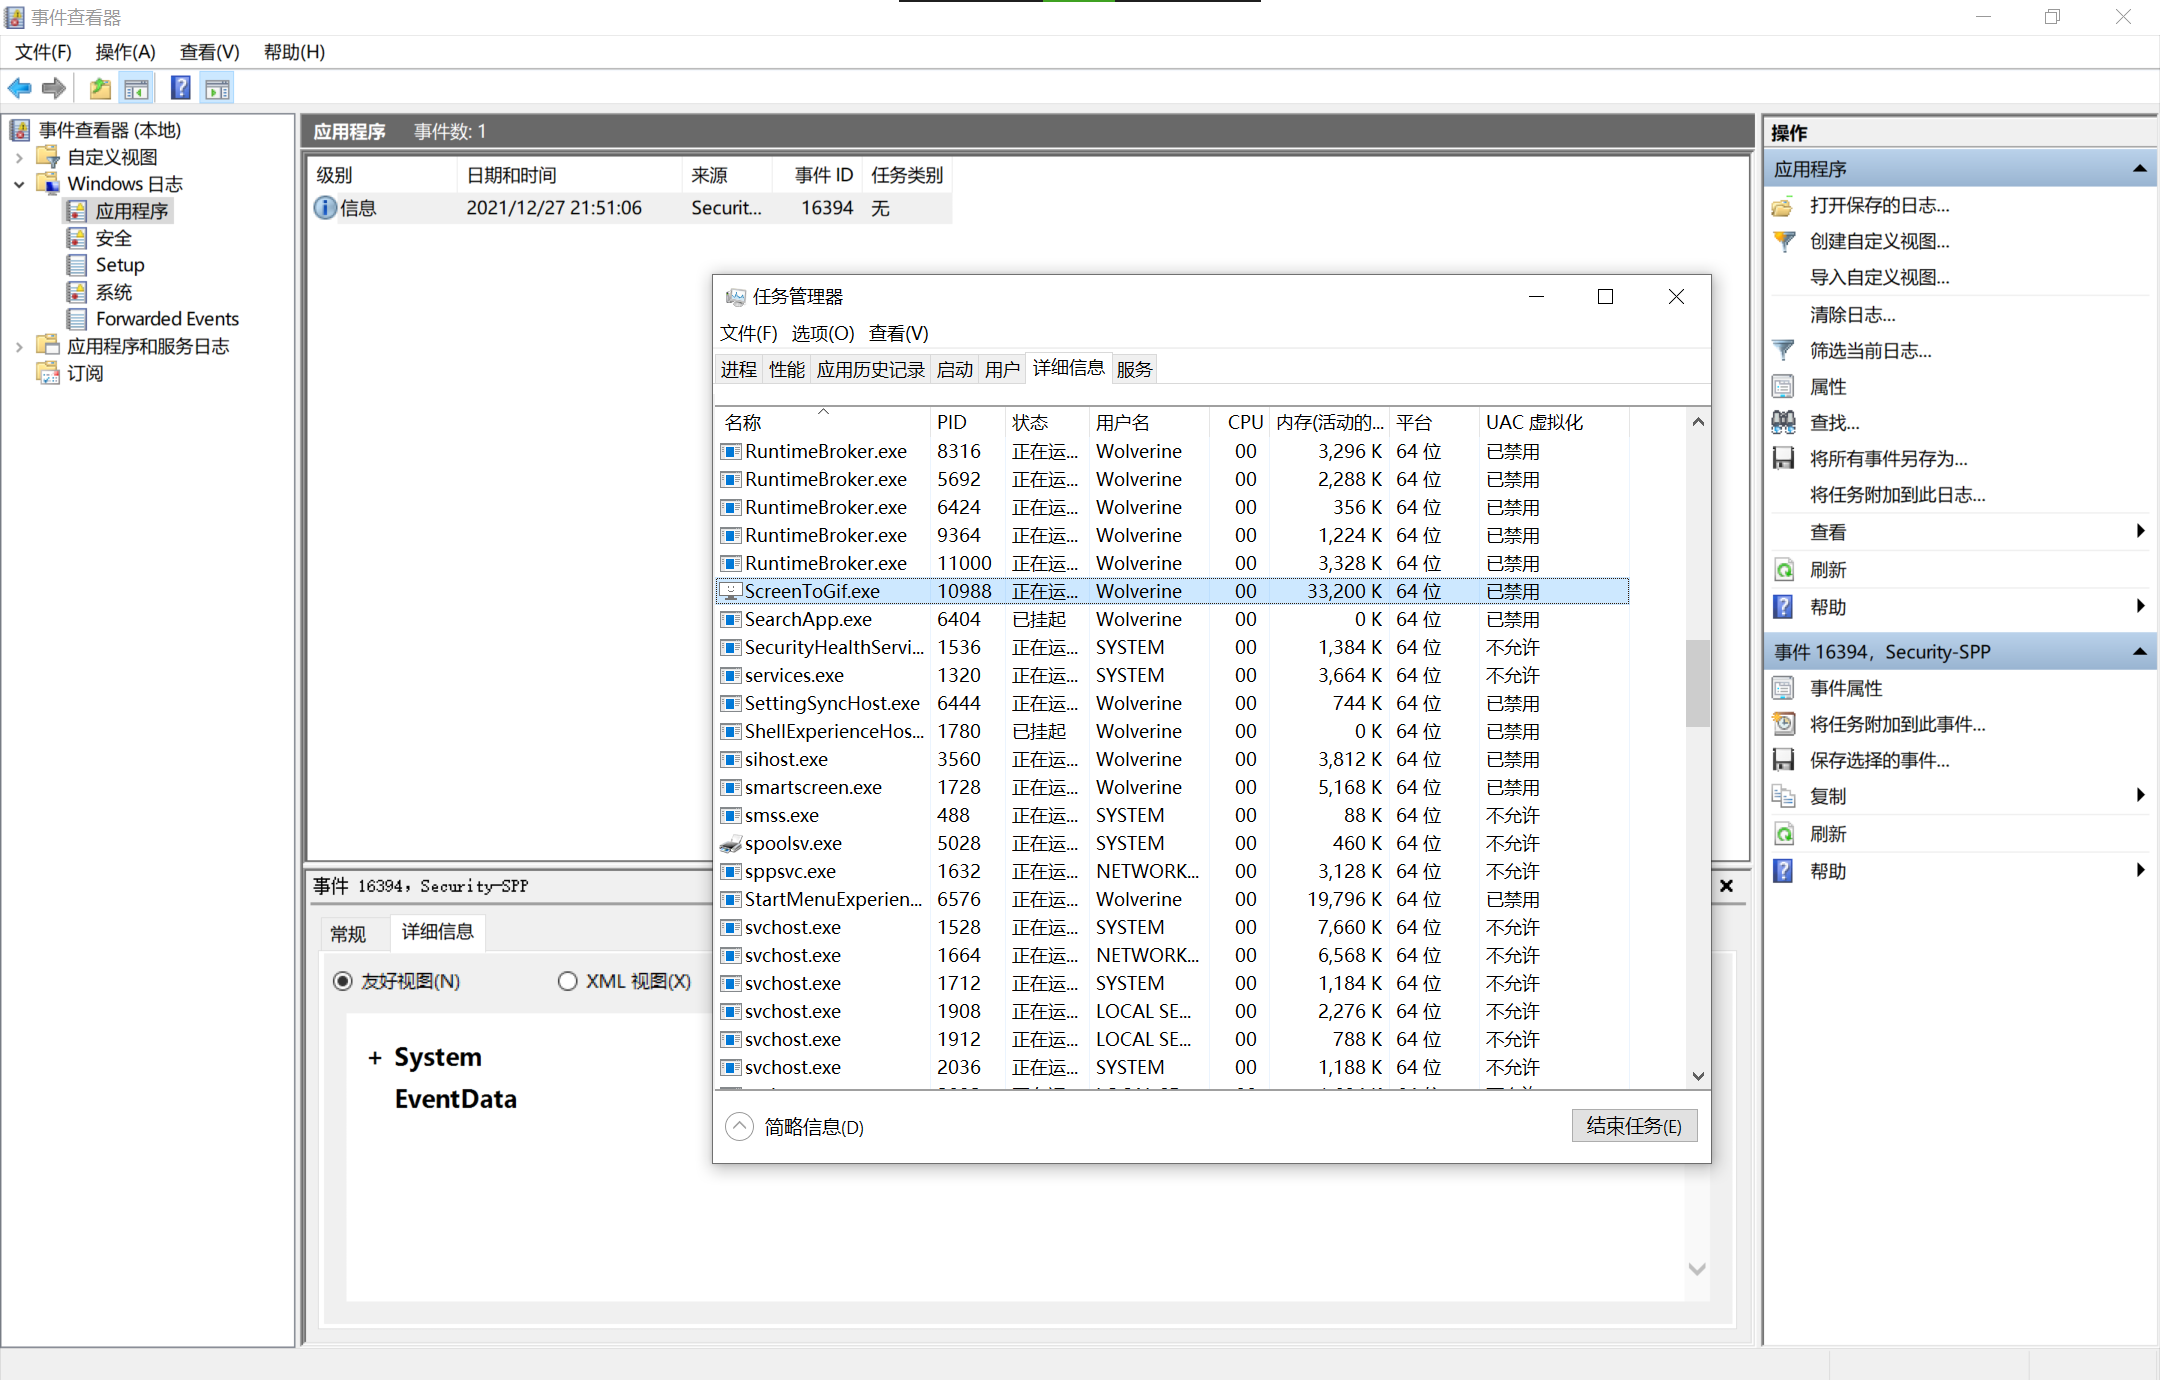Expand the System plus sign in event details
The height and width of the screenshot is (1380, 2160).
tap(375, 1058)
